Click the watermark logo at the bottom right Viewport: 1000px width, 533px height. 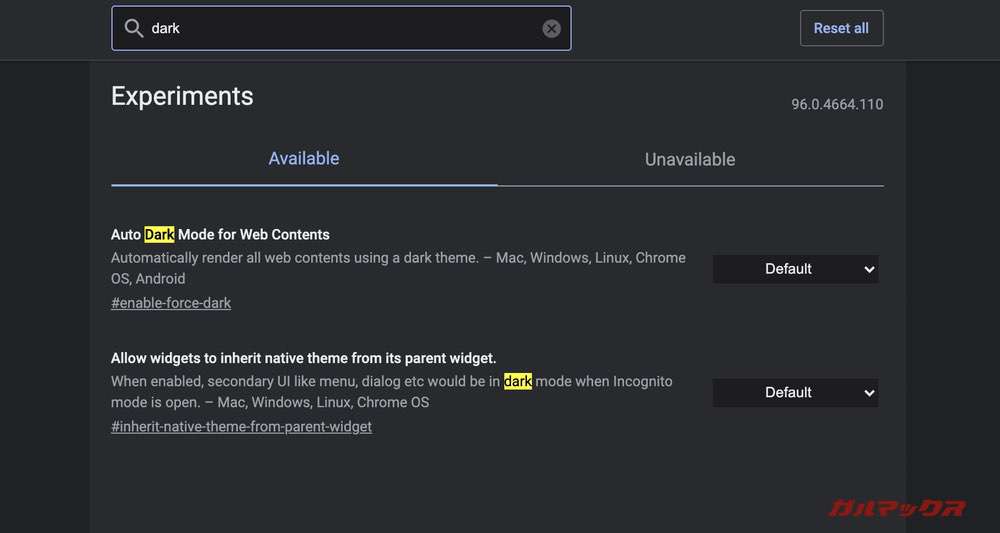[897, 508]
